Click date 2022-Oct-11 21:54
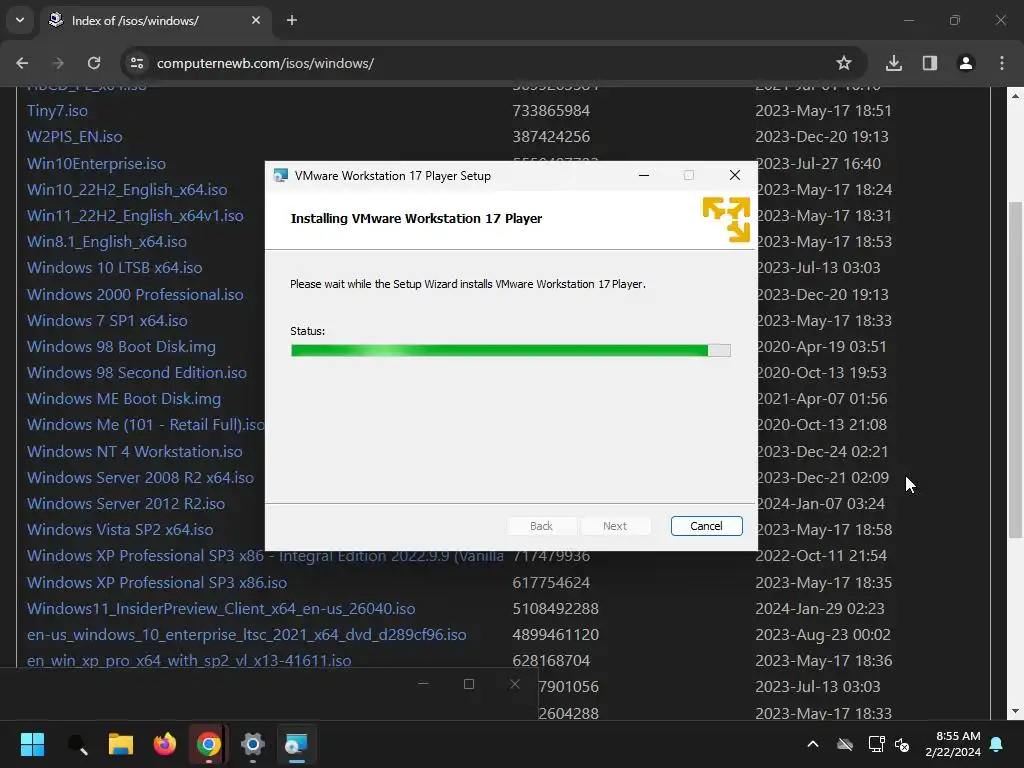The image size is (1024, 768). [821, 556]
